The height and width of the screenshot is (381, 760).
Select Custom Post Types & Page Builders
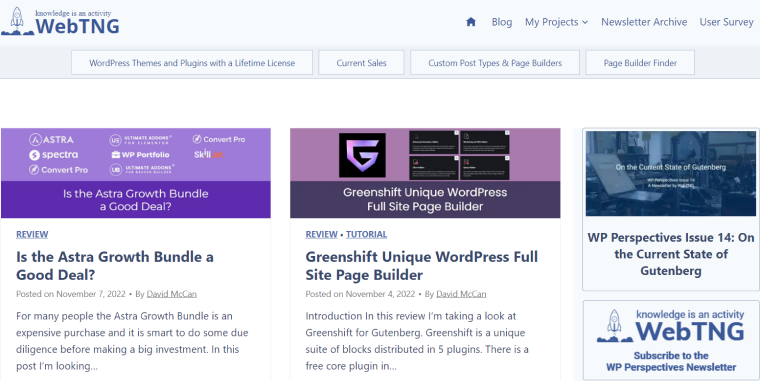495,63
